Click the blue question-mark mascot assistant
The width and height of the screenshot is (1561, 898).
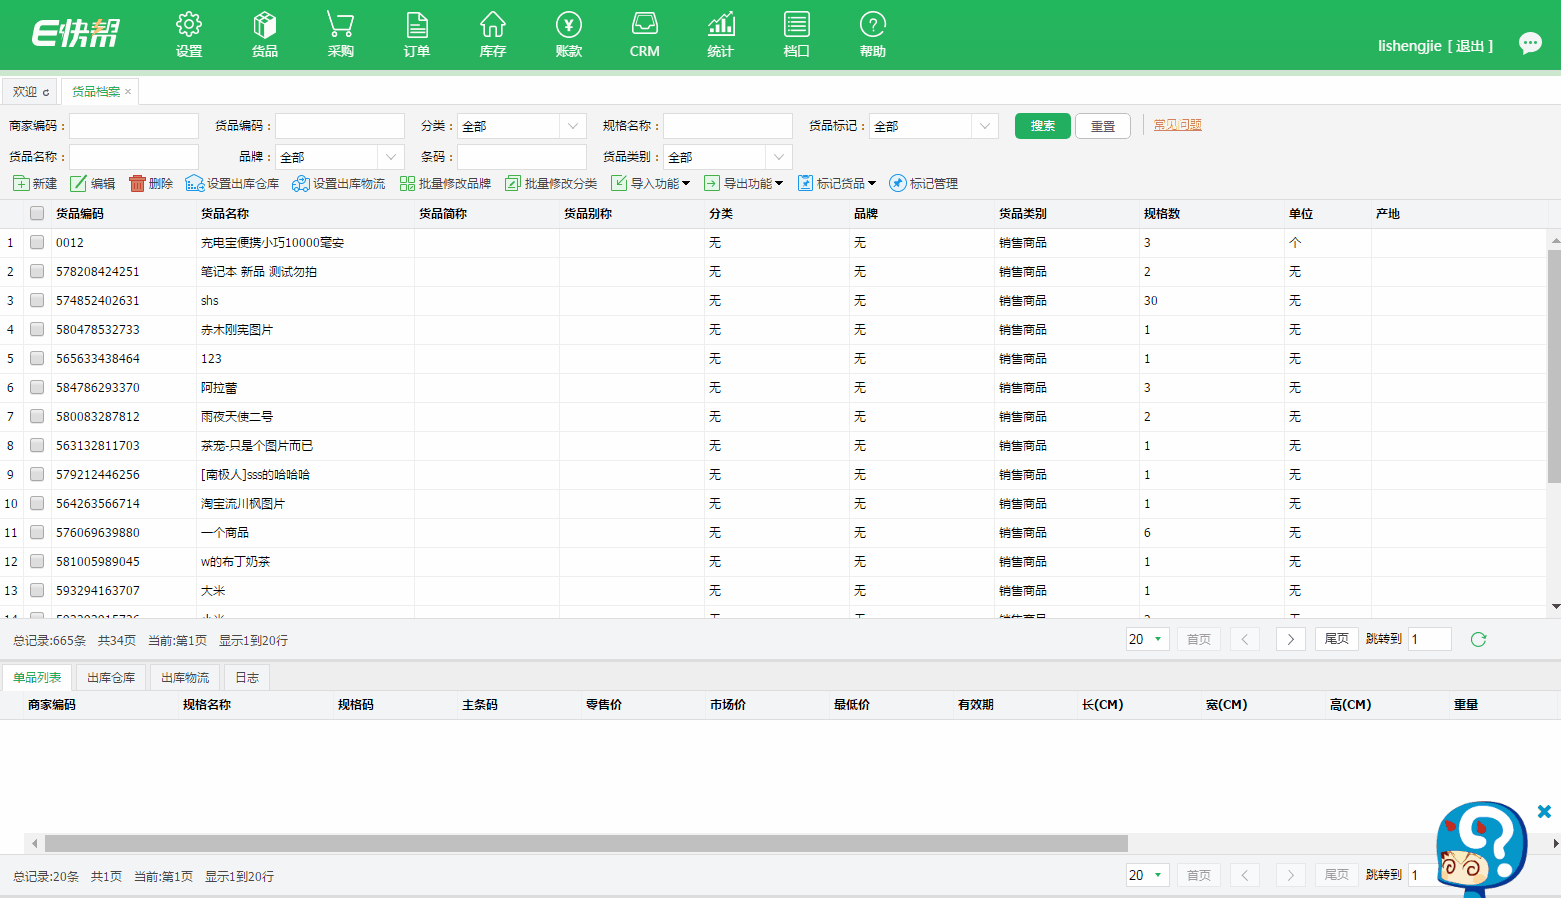[1481, 848]
